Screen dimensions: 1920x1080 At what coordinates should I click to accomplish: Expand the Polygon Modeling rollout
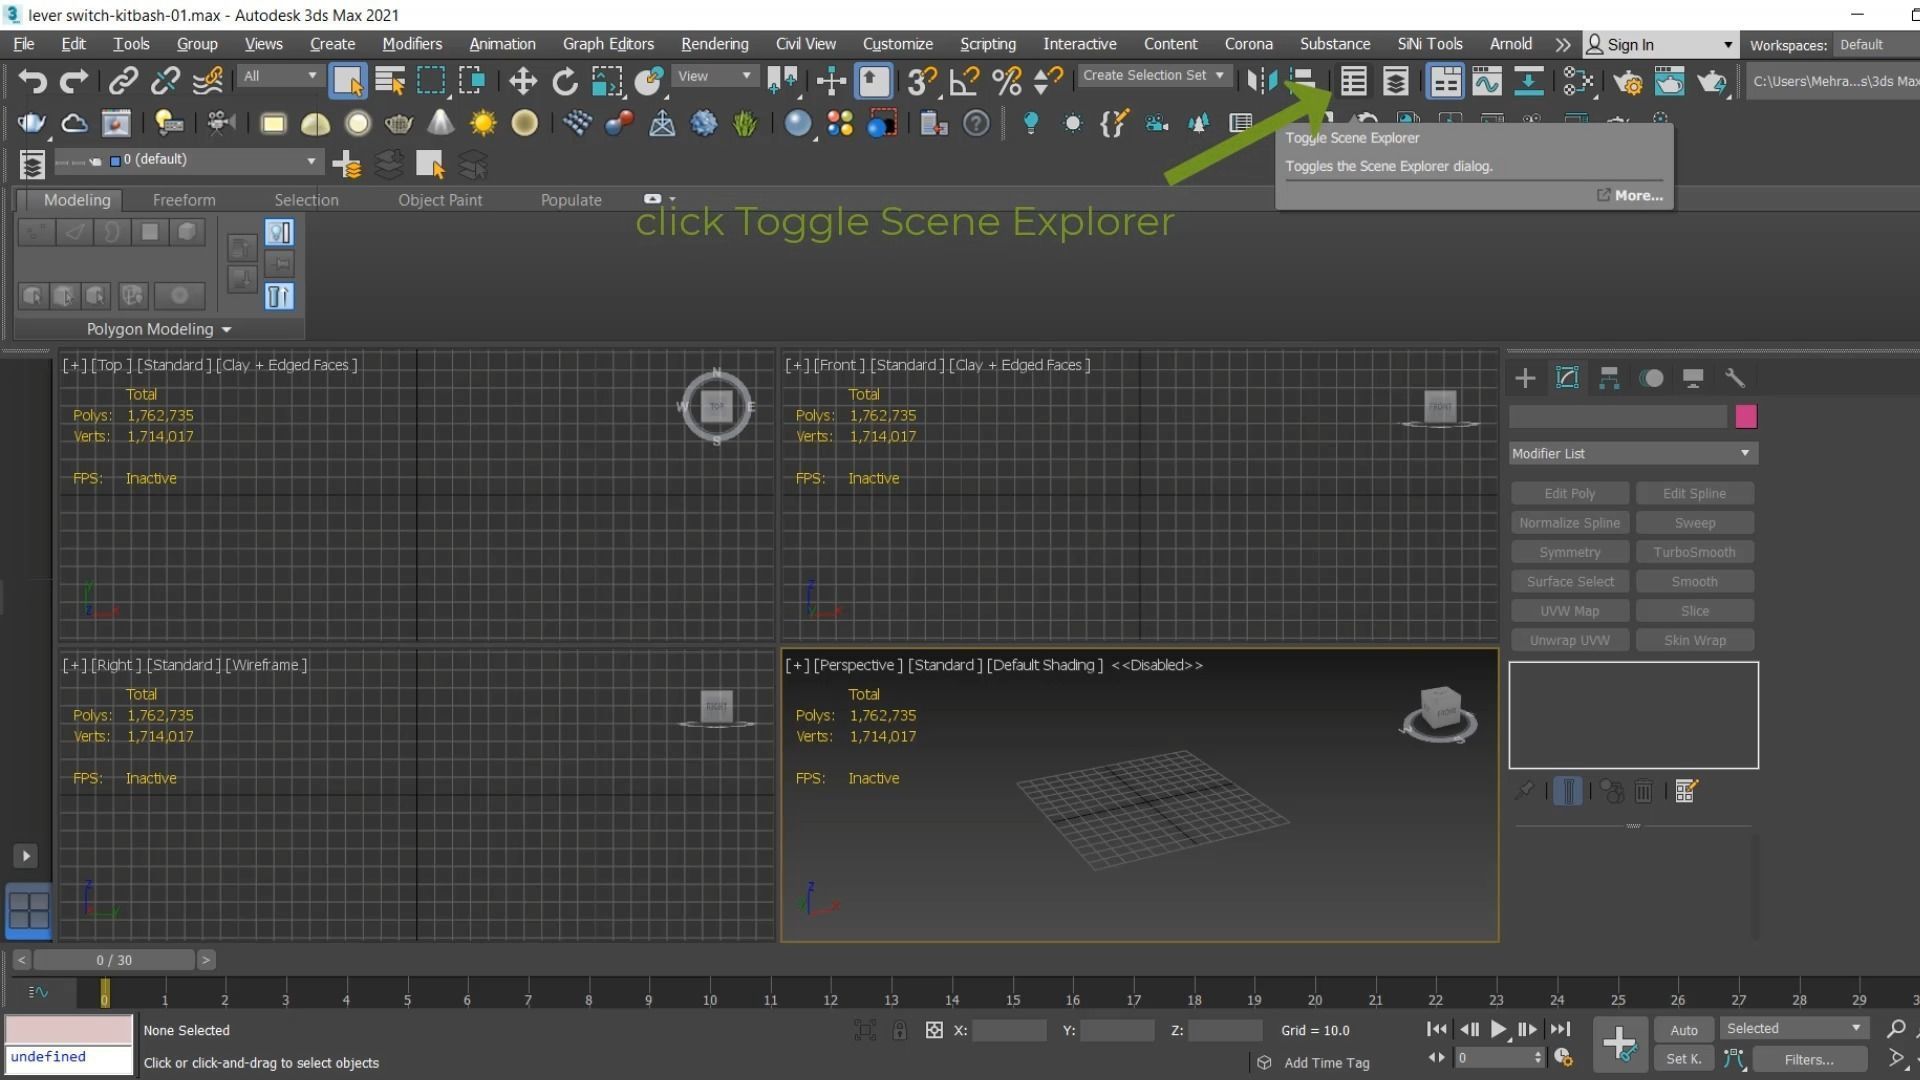point(158,329)
